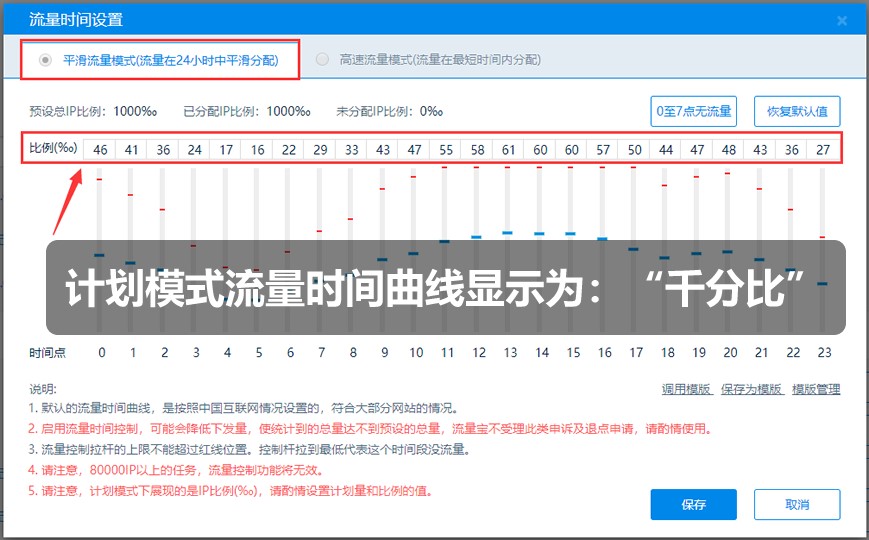Click the 保存 button
869x540 pixels.
pyautogui.click(x=693, y=505)
